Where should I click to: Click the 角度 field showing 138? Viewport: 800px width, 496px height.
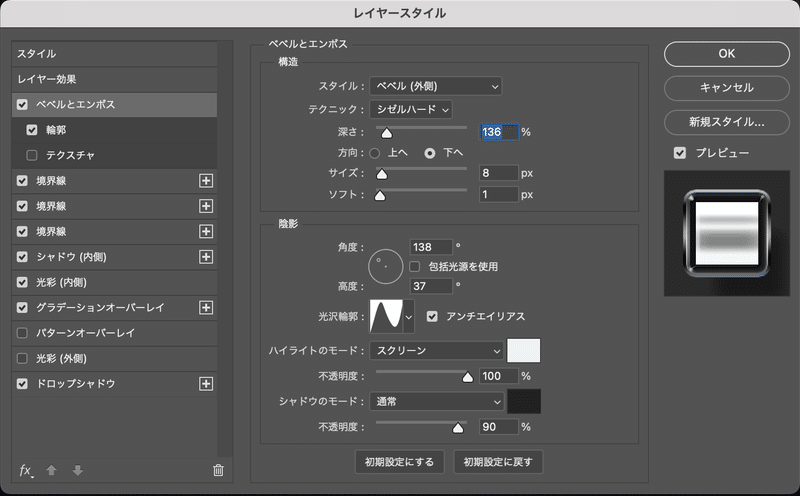pyautogui.click(x=431, y=247)
